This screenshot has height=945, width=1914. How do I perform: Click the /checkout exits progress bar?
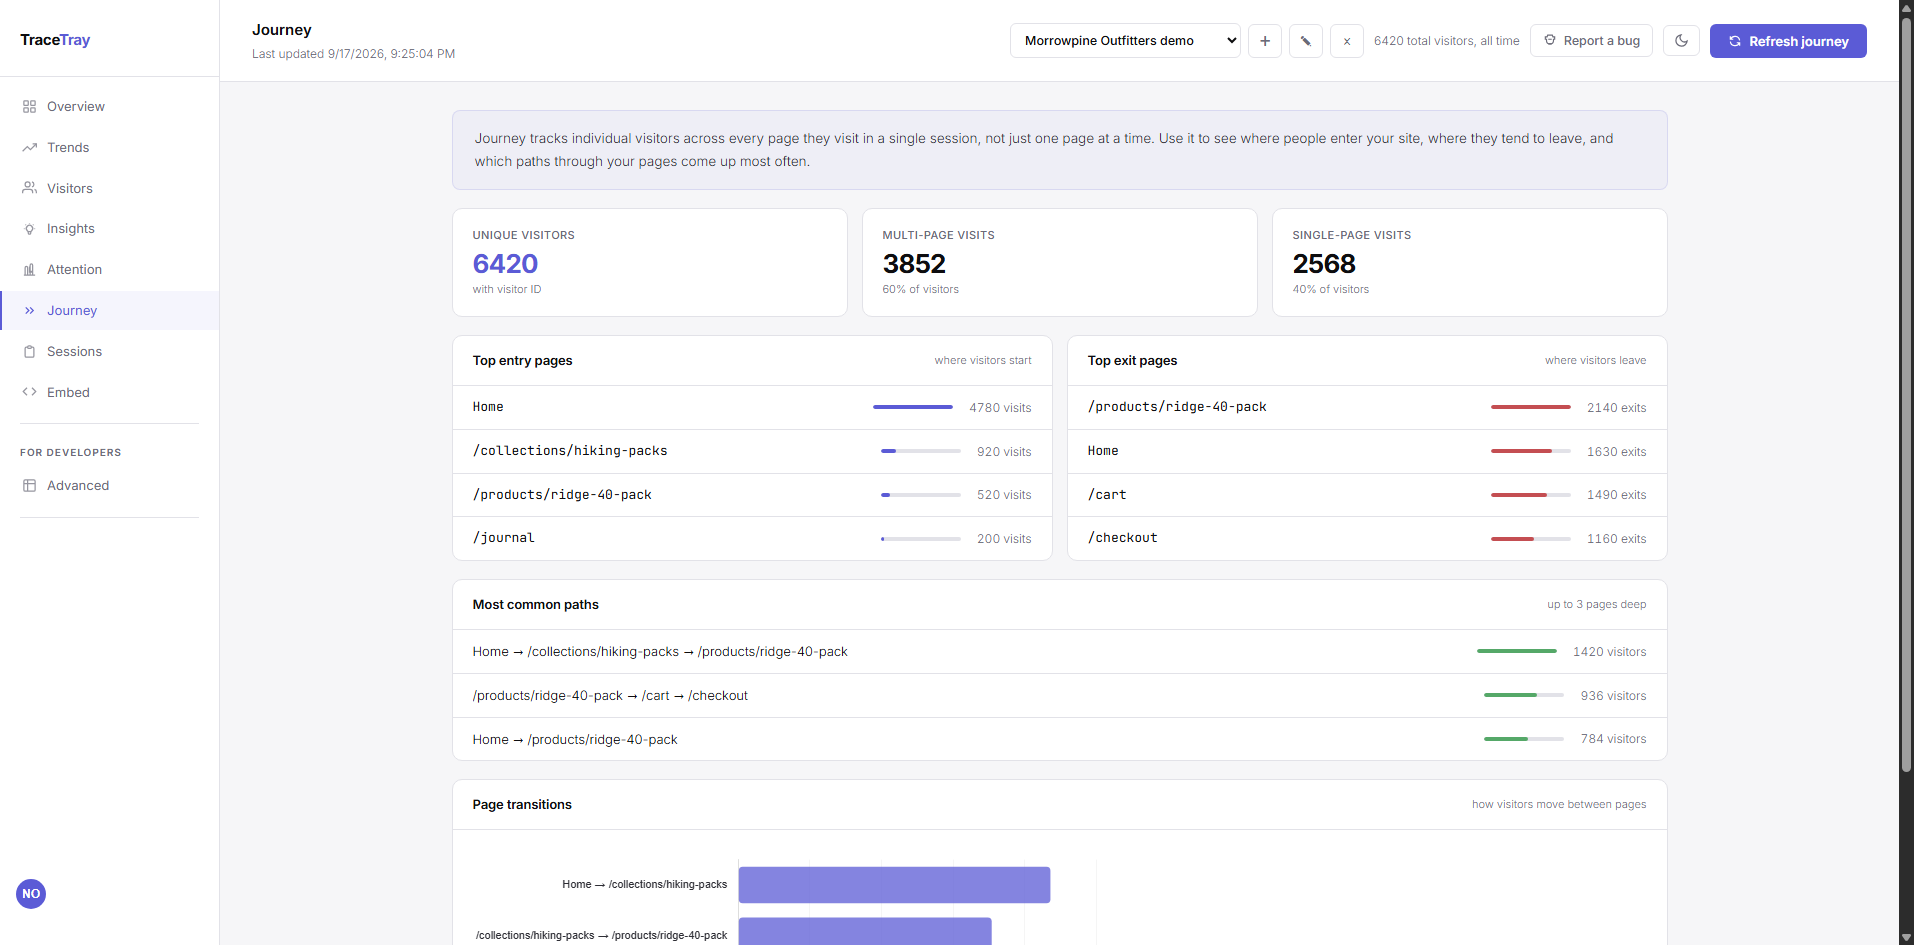pyautogui.click(x=1531, y=539)
